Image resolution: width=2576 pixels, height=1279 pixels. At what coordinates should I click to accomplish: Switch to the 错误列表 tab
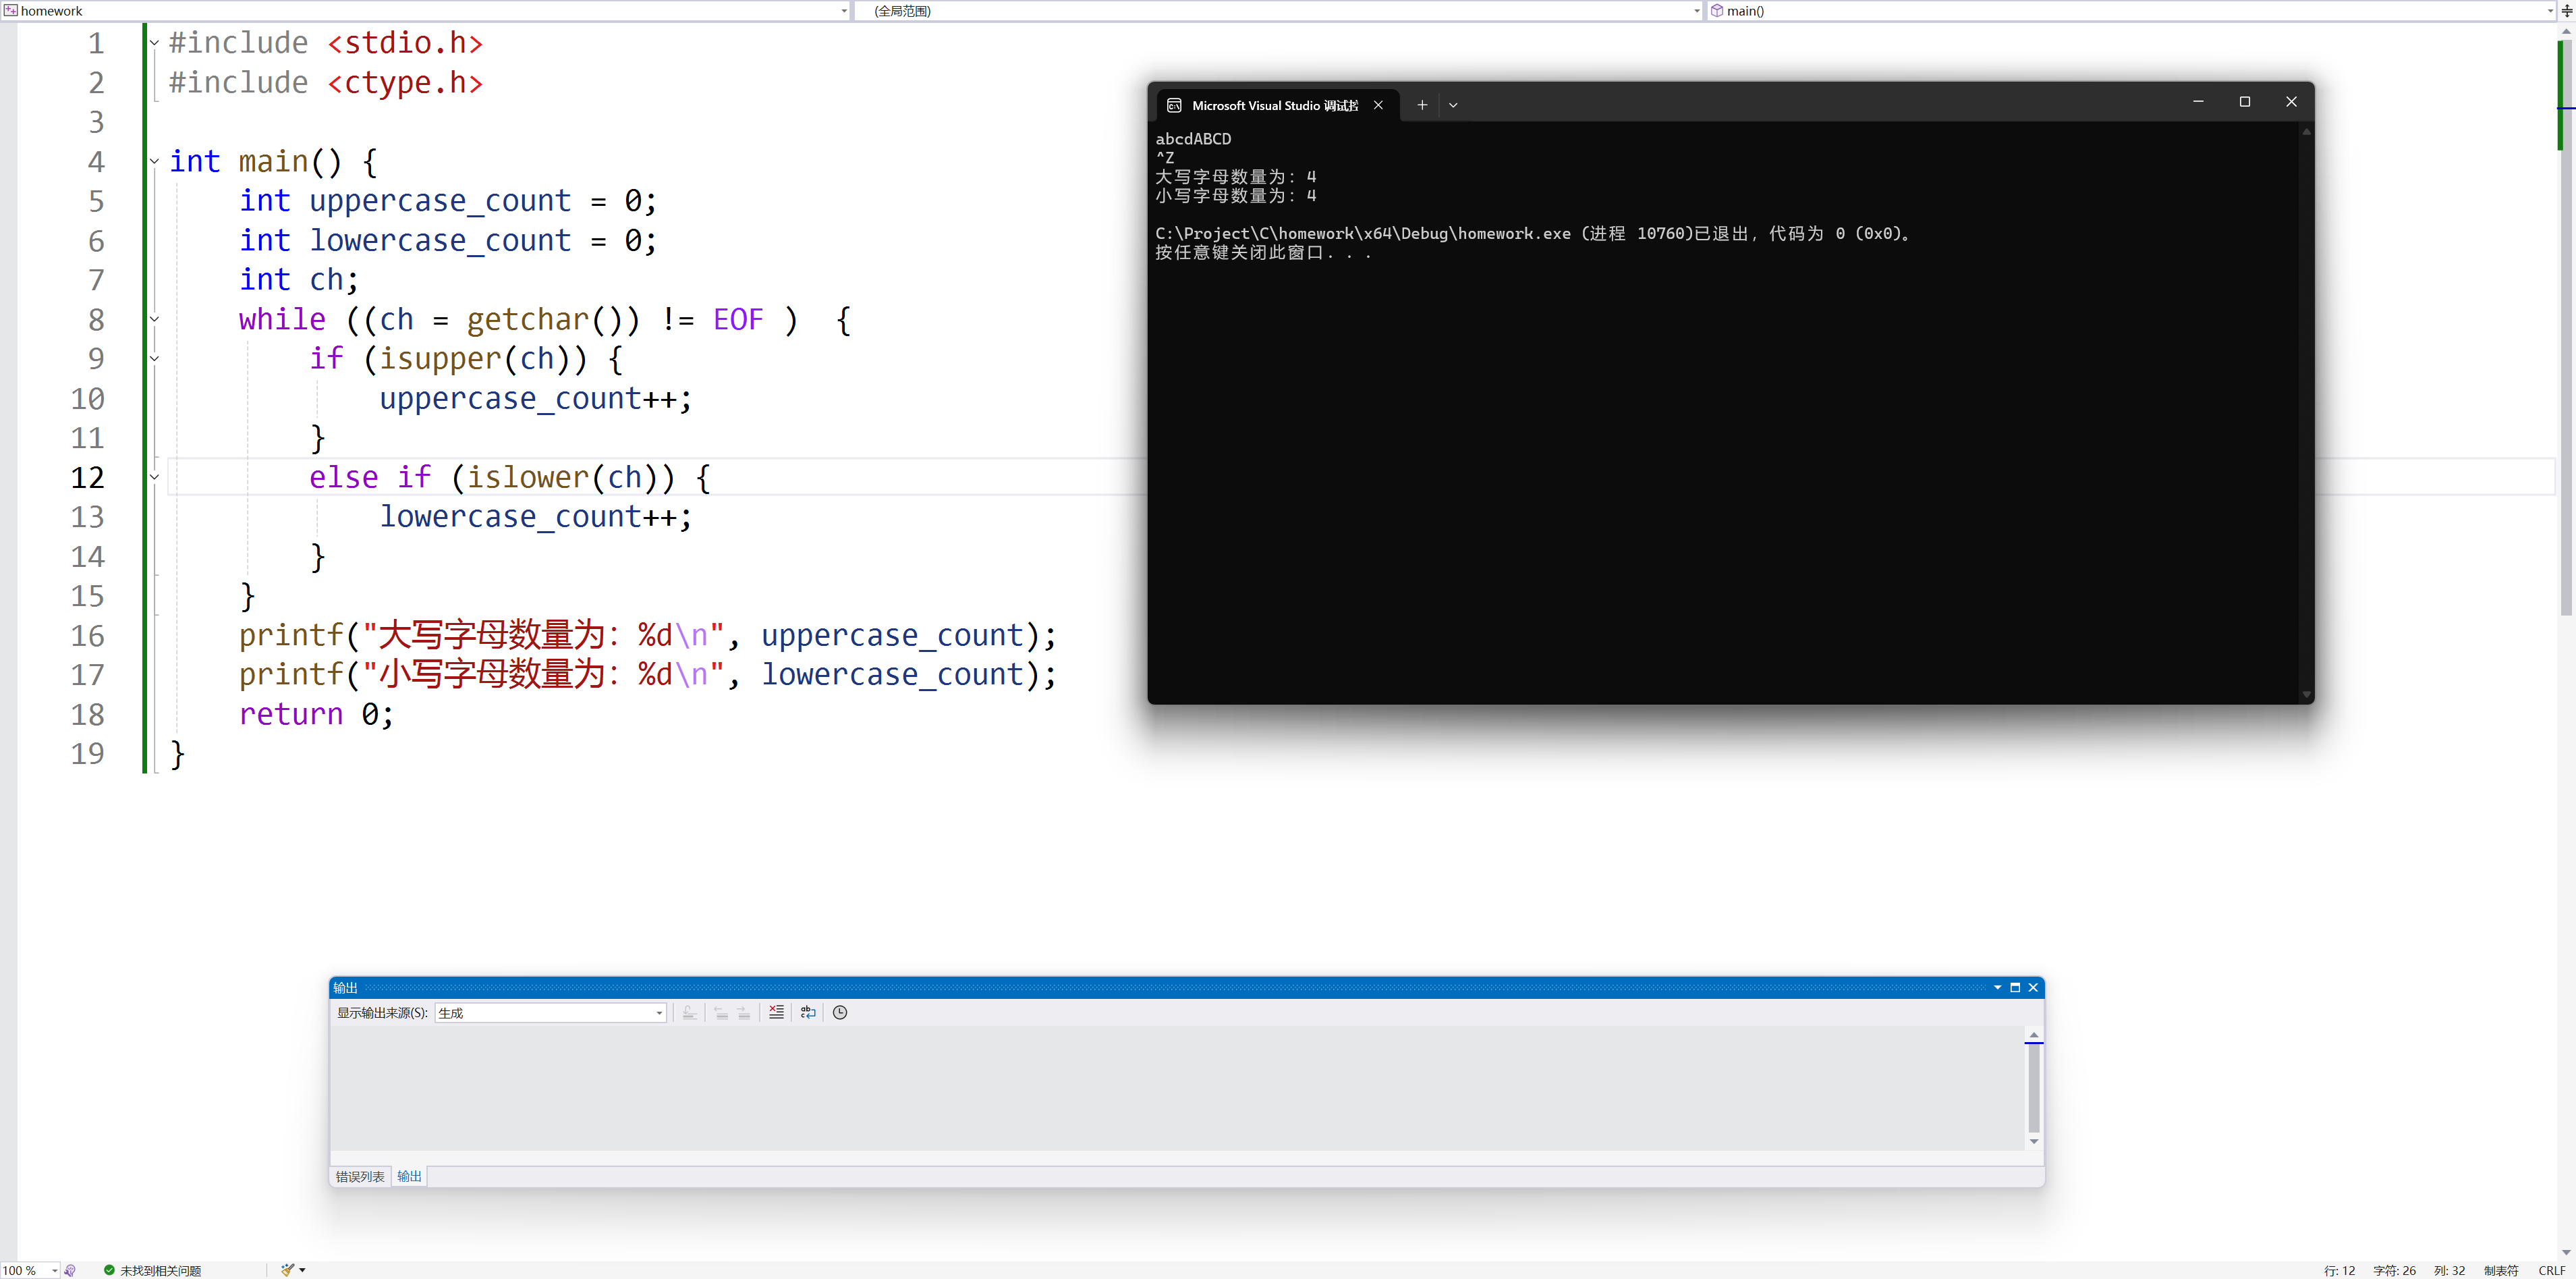pos(359,1176)
